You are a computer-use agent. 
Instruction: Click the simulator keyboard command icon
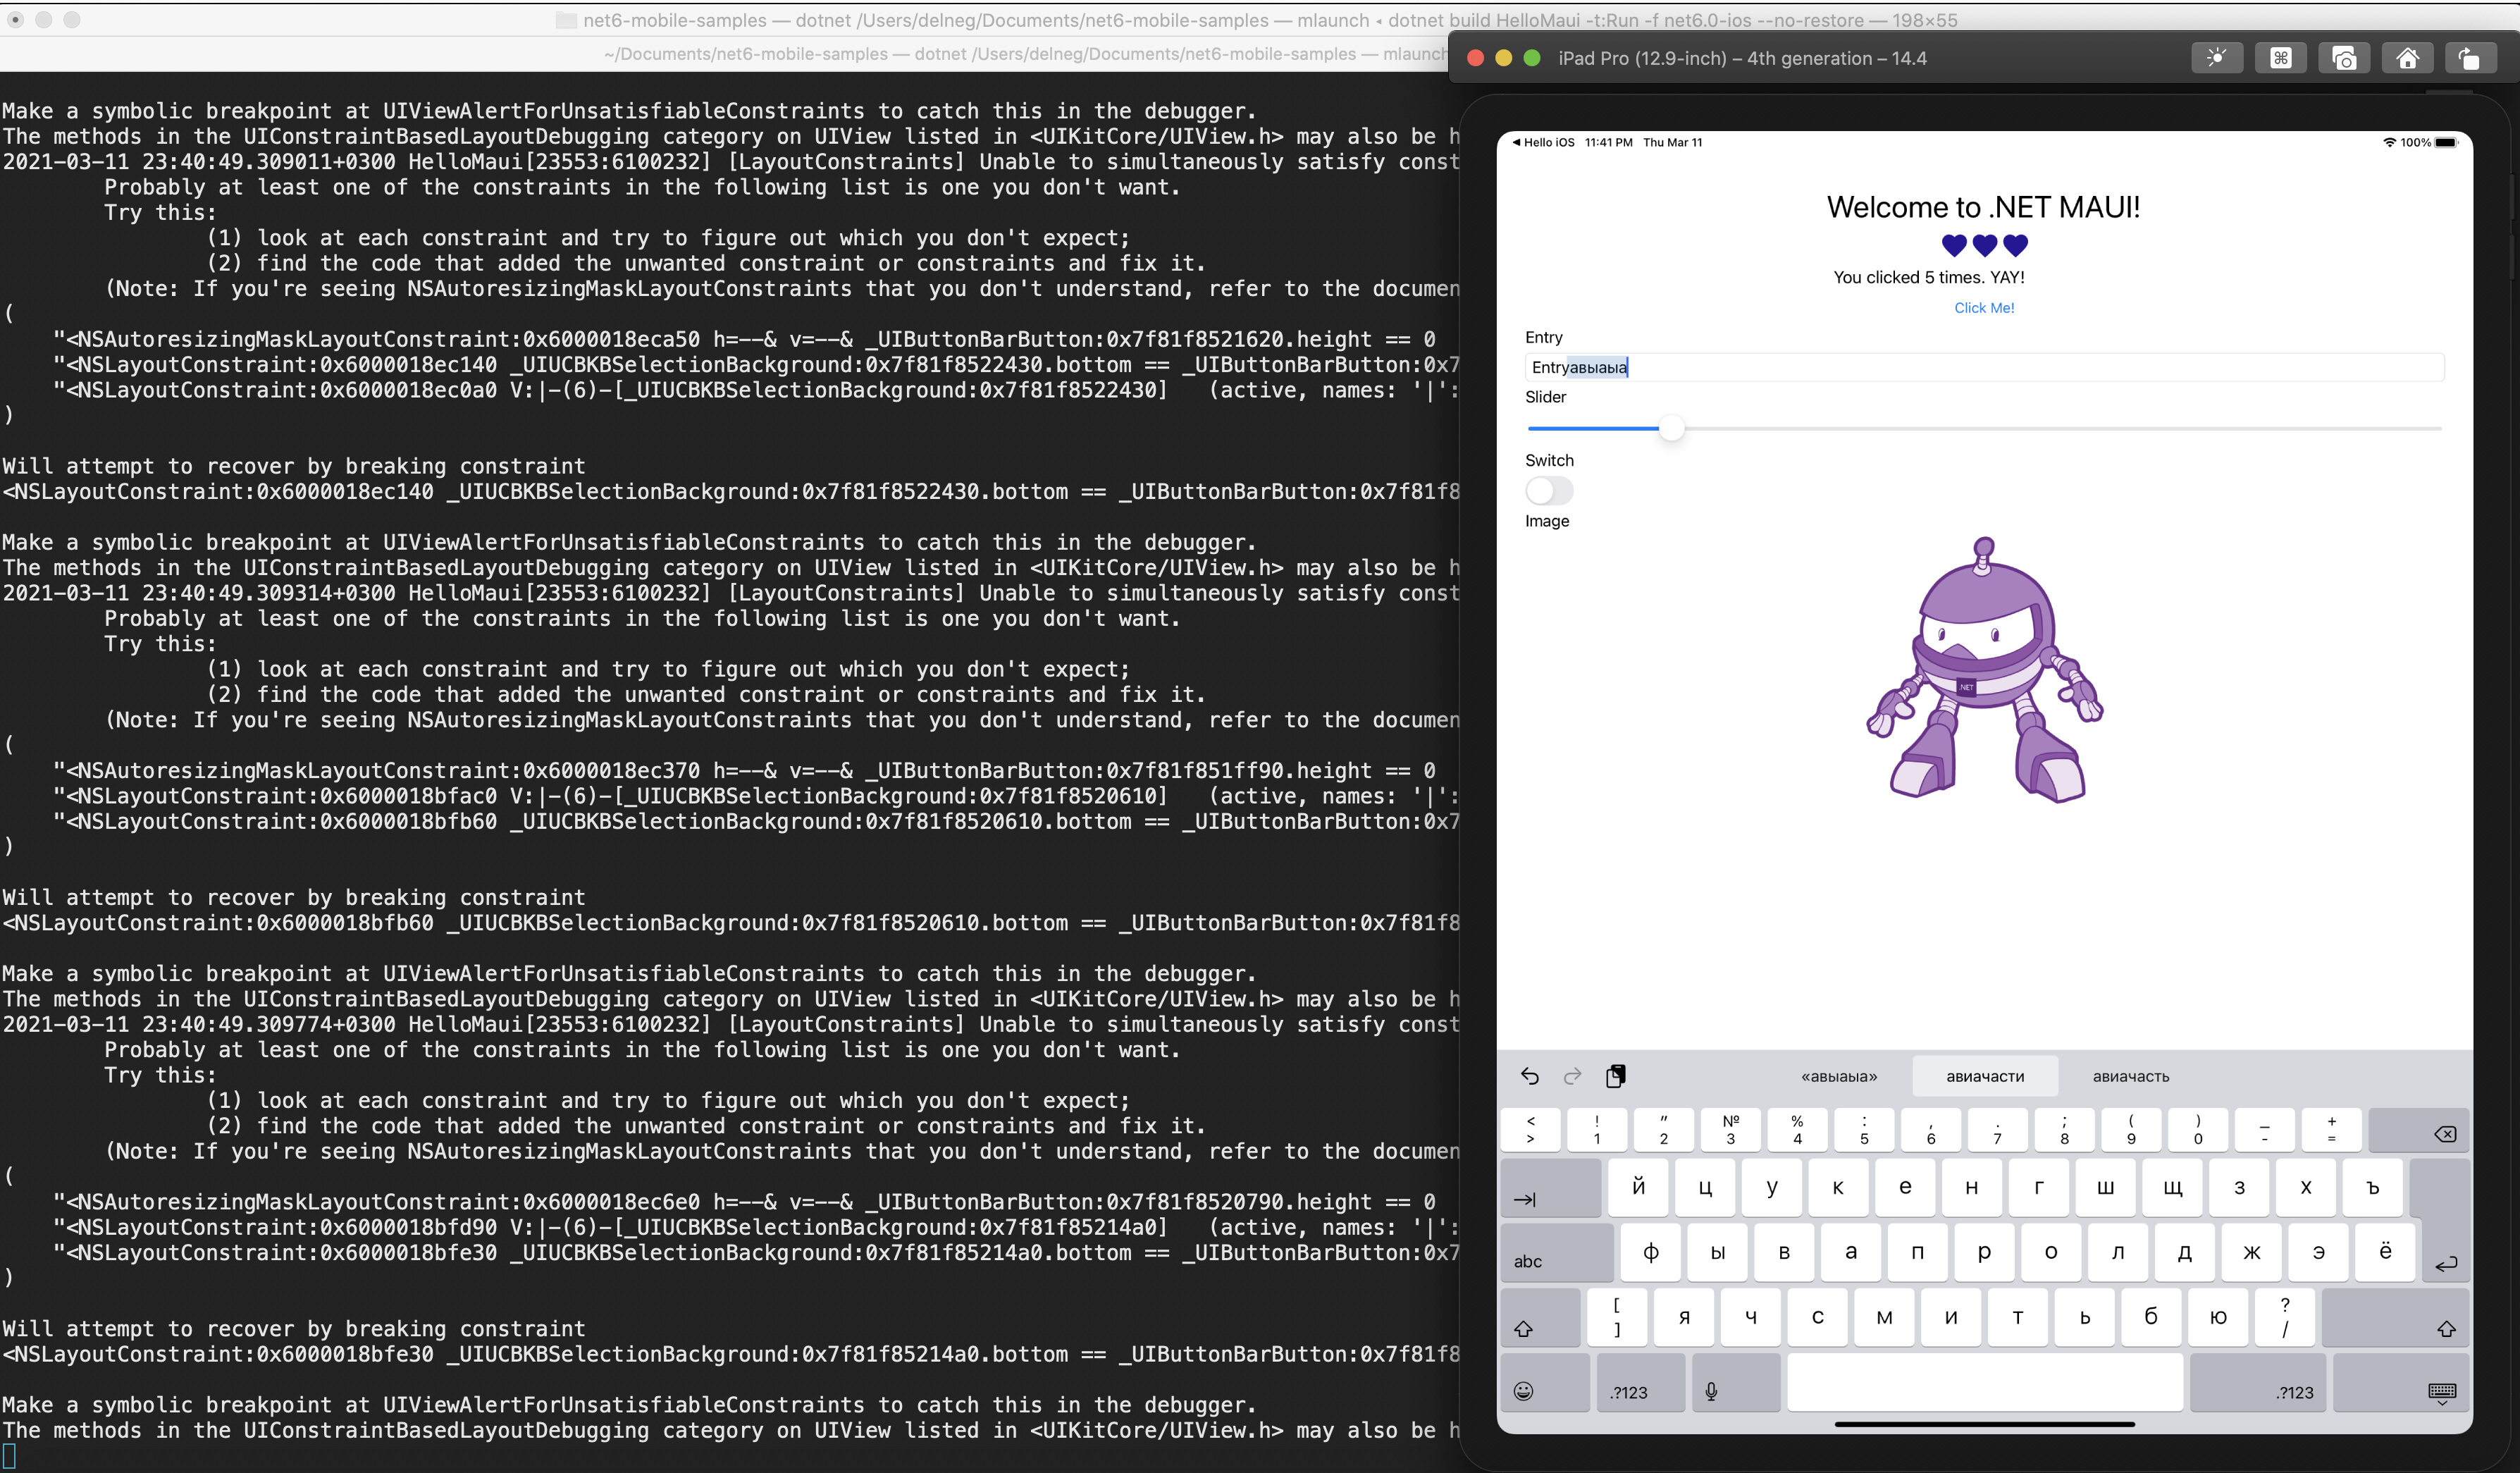click(2280, 58)
